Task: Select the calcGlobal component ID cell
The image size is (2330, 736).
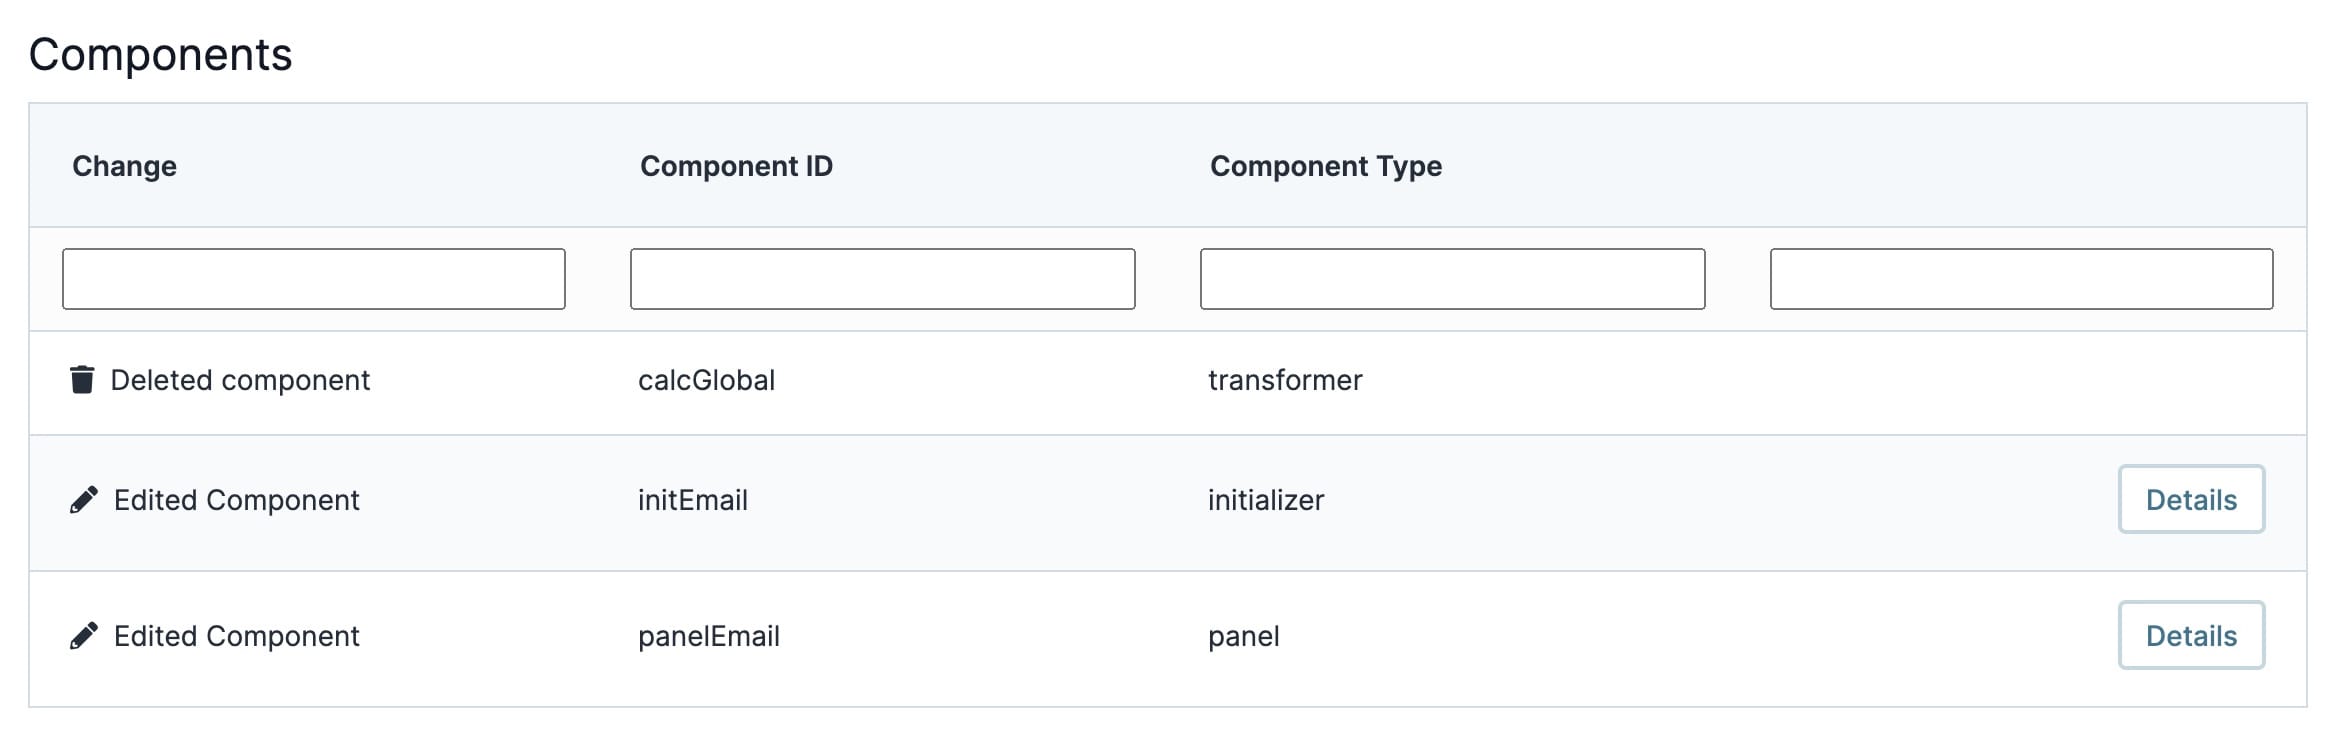Action: pyautogui.click(x=707, y=380)
